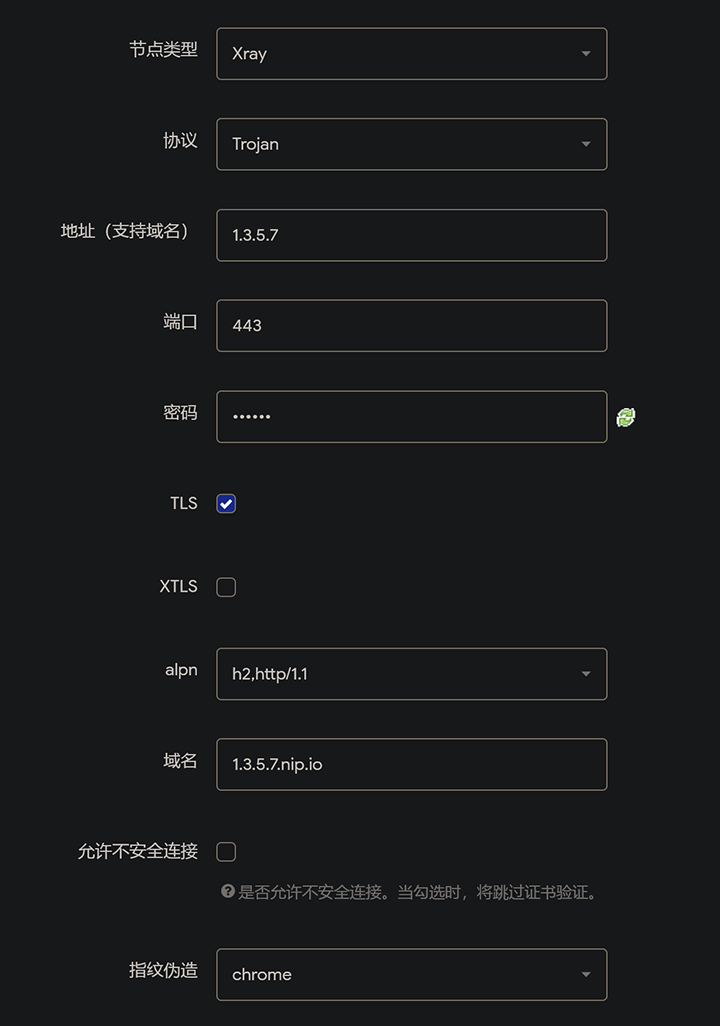Select the 密码 password field
The width and height of the screenshot is (720, 1026).
pos(412,417)
